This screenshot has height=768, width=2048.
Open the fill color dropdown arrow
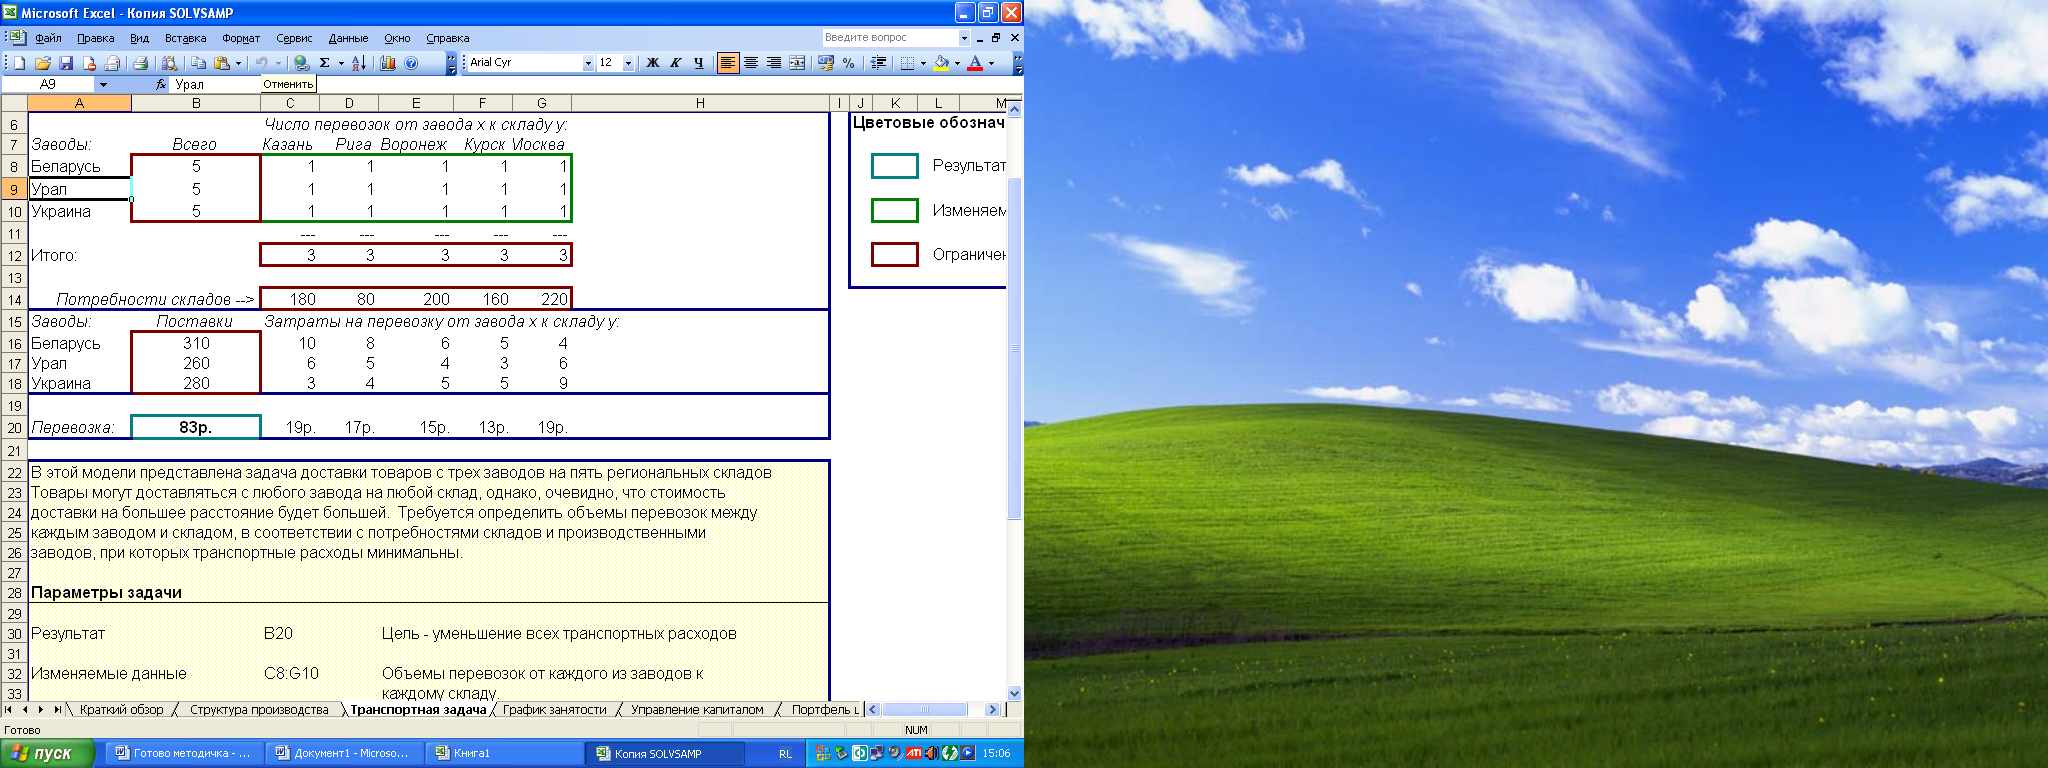[x=957, y=63]
